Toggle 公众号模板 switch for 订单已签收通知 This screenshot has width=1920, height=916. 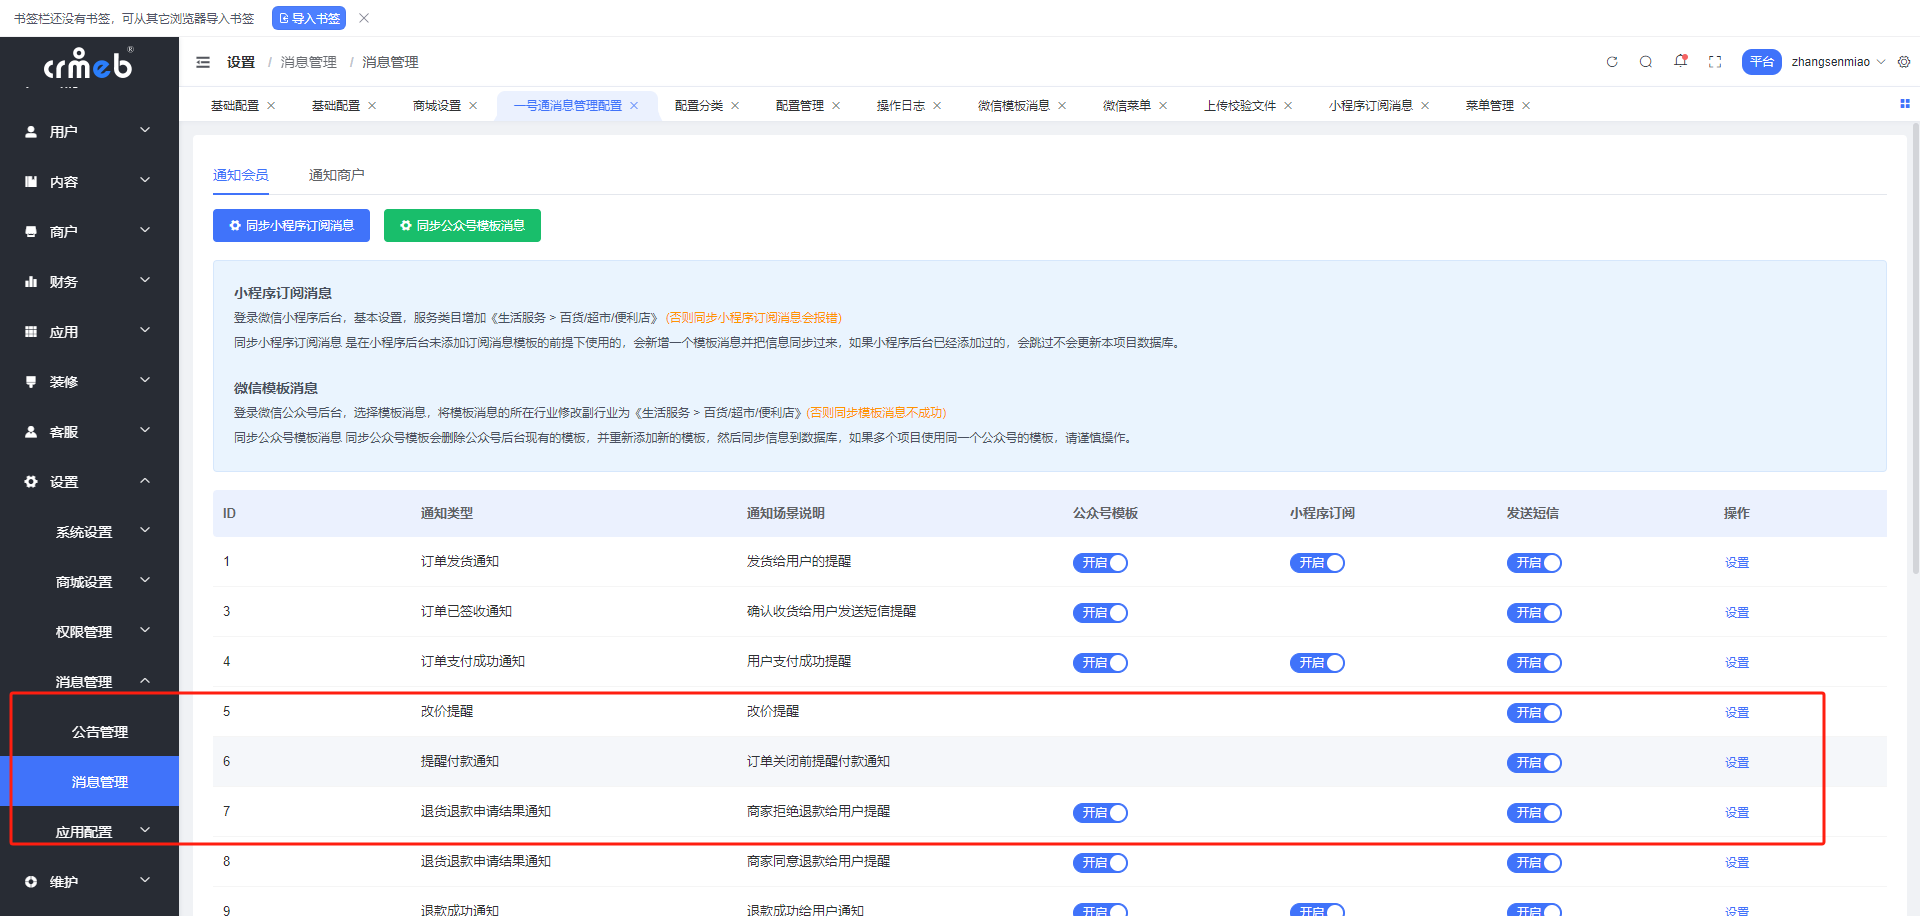1100,613
